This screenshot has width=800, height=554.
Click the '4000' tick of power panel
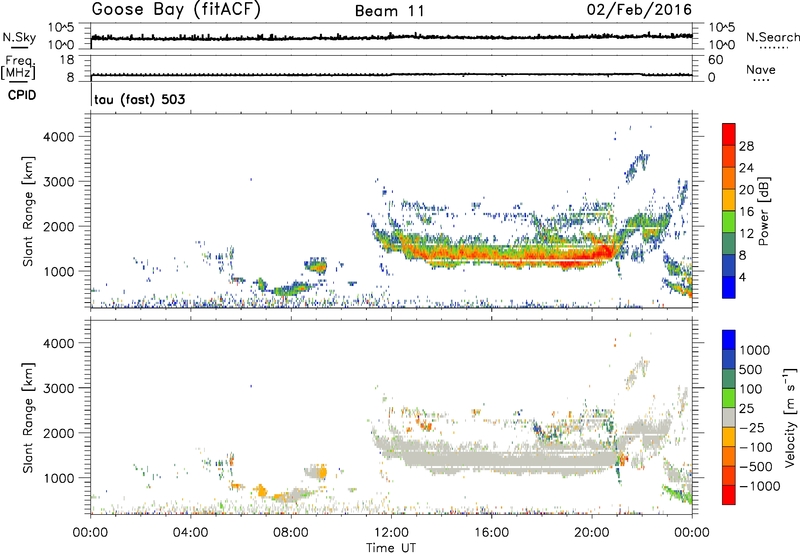tap(58, 137)
